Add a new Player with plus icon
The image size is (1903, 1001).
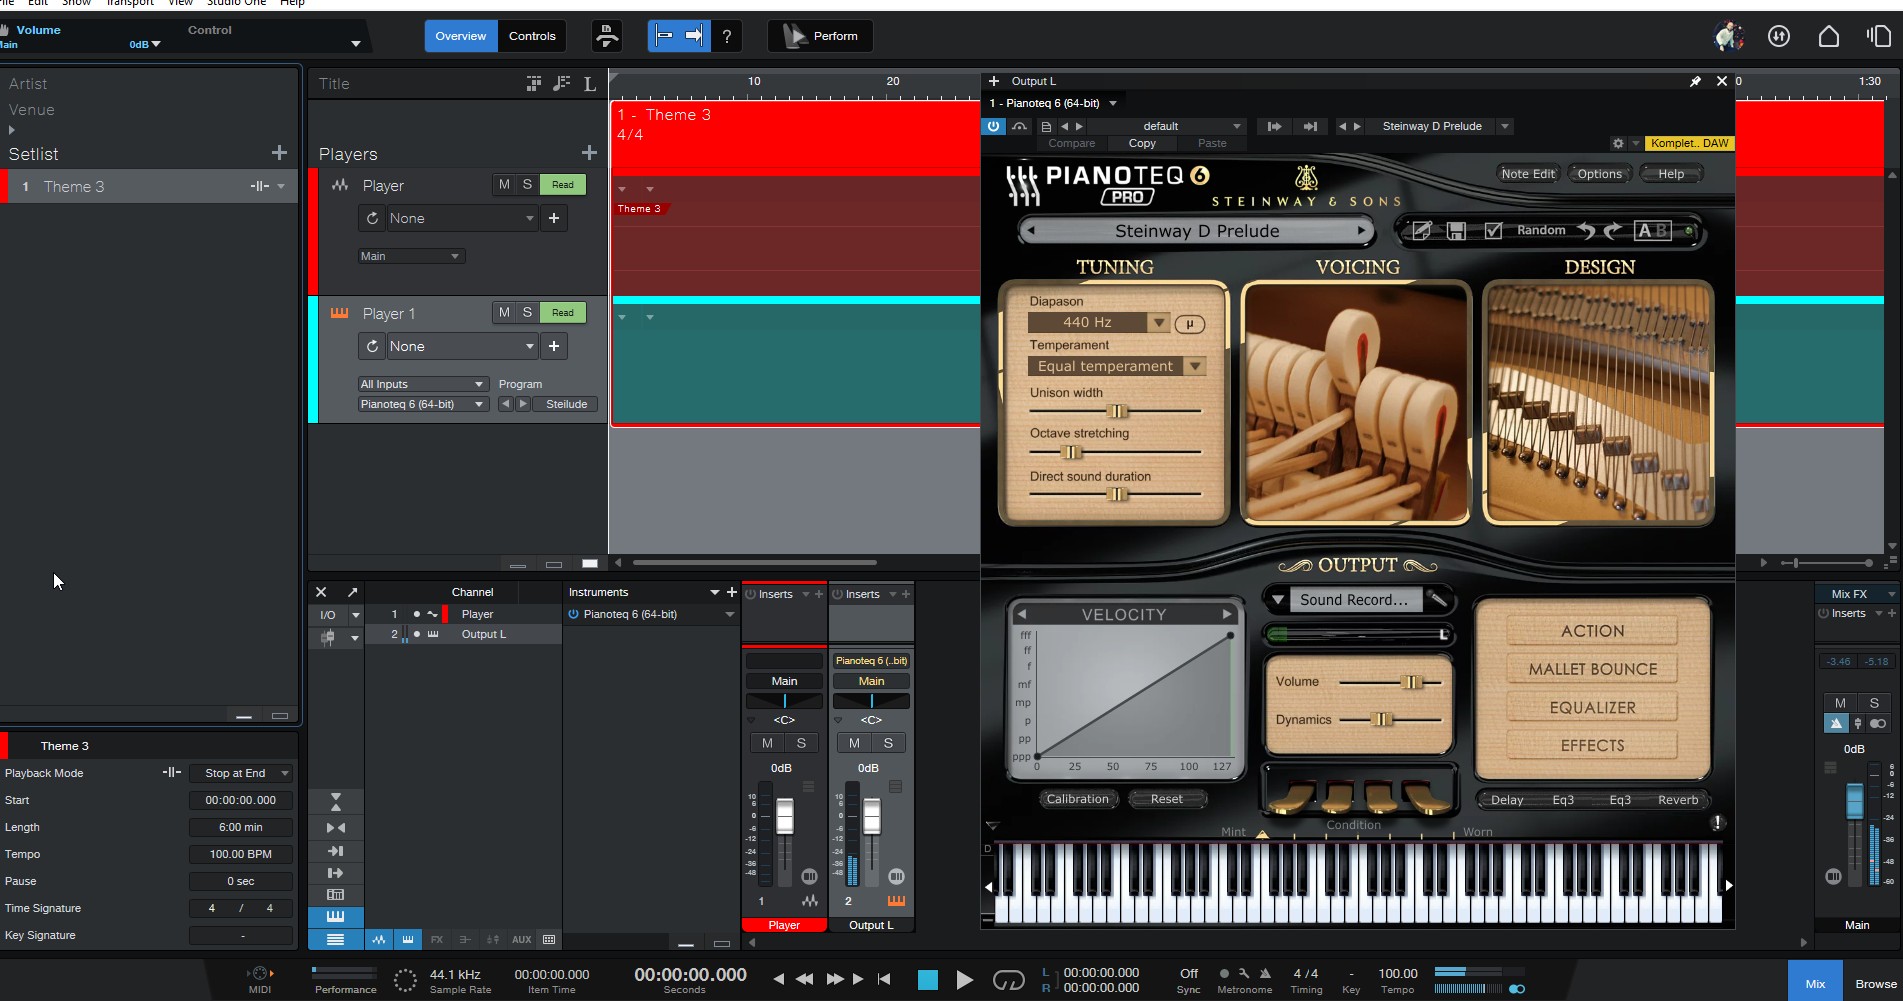[589, 153]
